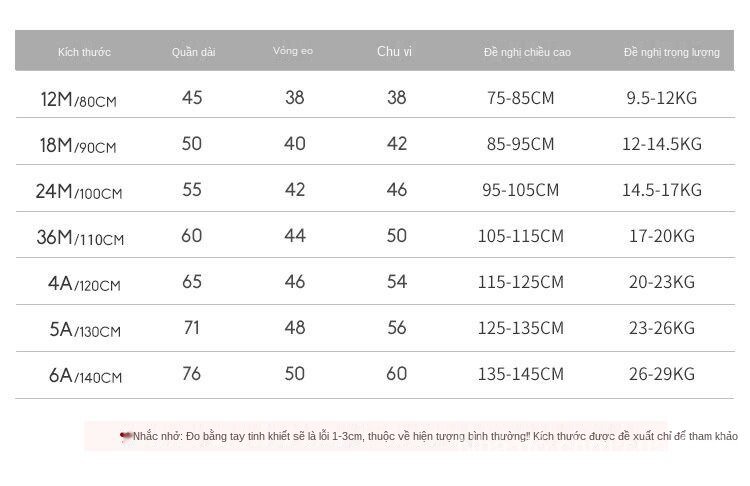Click the 75-85CM height cell

[520, 98]
